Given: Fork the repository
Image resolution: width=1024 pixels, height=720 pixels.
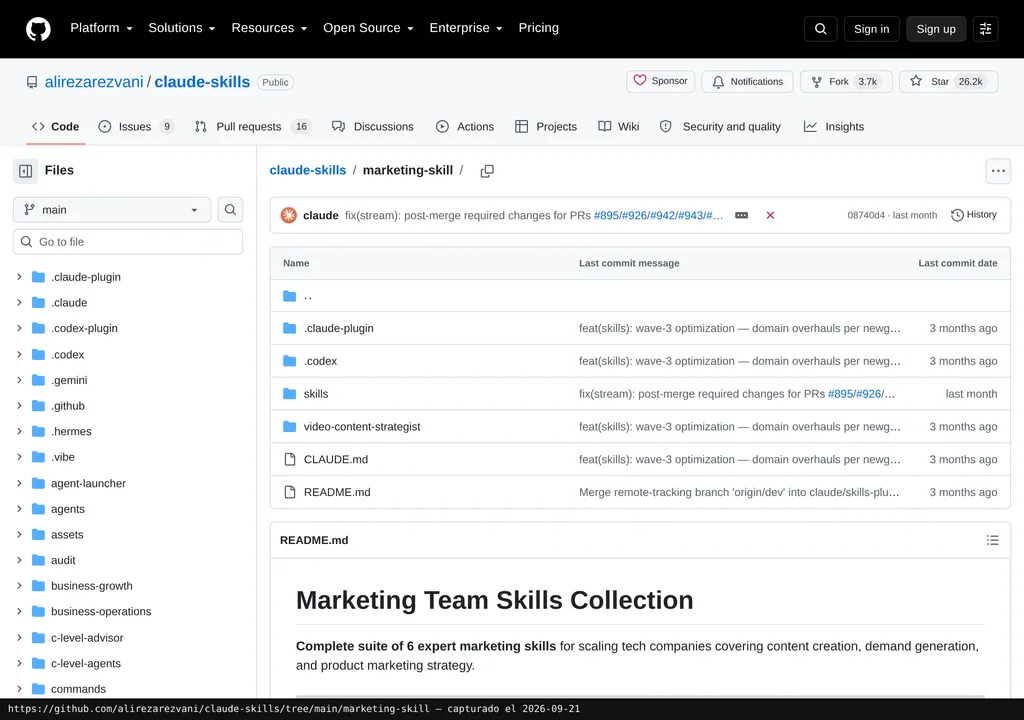Looking at the screenshot, I should tap(846, 82).
